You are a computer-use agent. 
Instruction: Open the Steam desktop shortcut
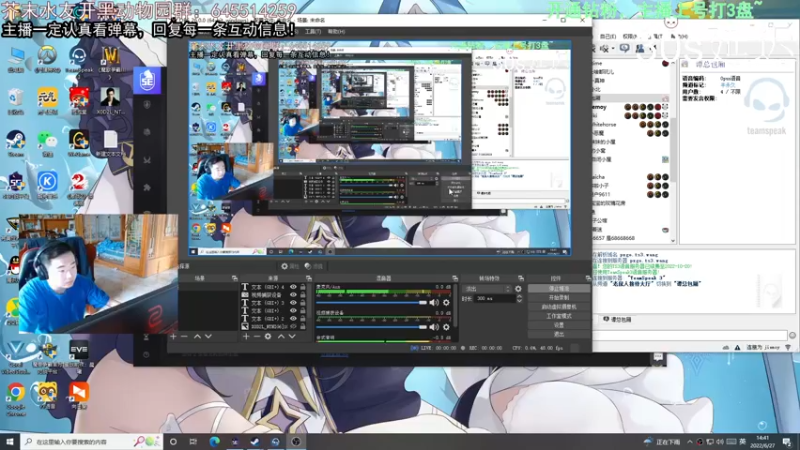point(16,144)
